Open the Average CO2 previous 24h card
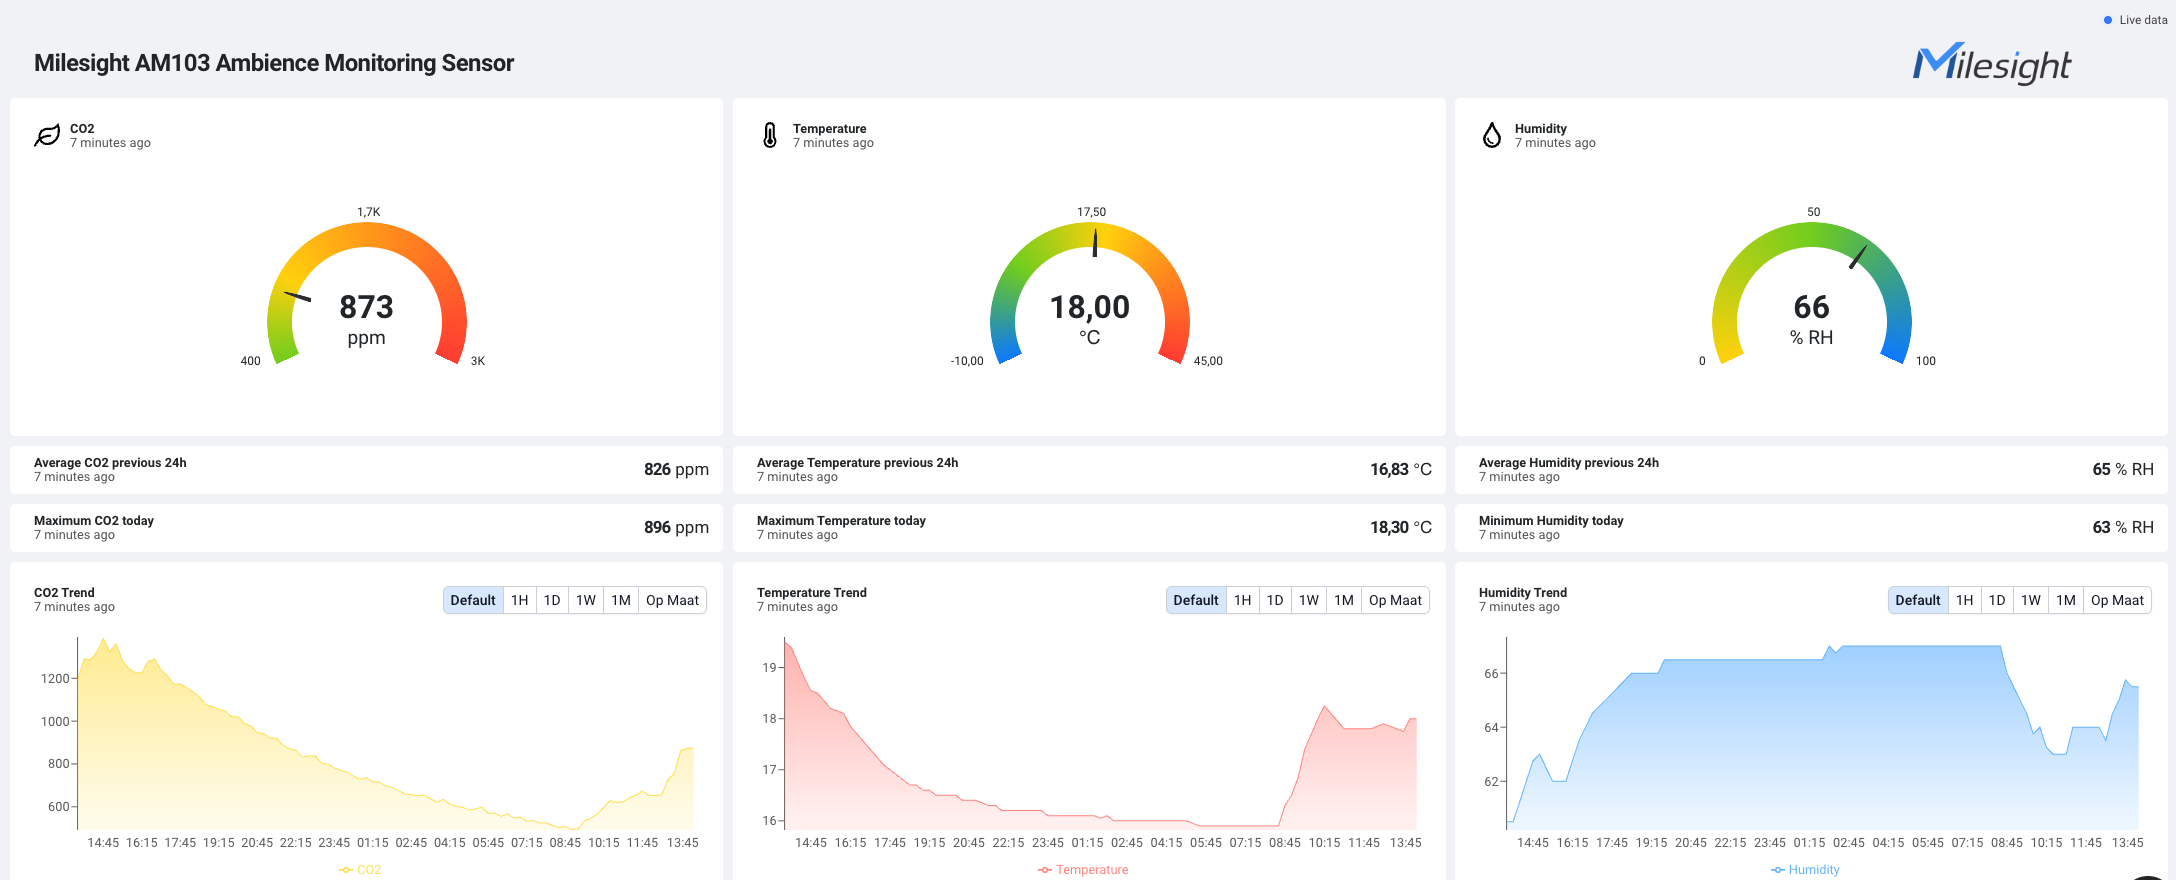 coord(366,470)
